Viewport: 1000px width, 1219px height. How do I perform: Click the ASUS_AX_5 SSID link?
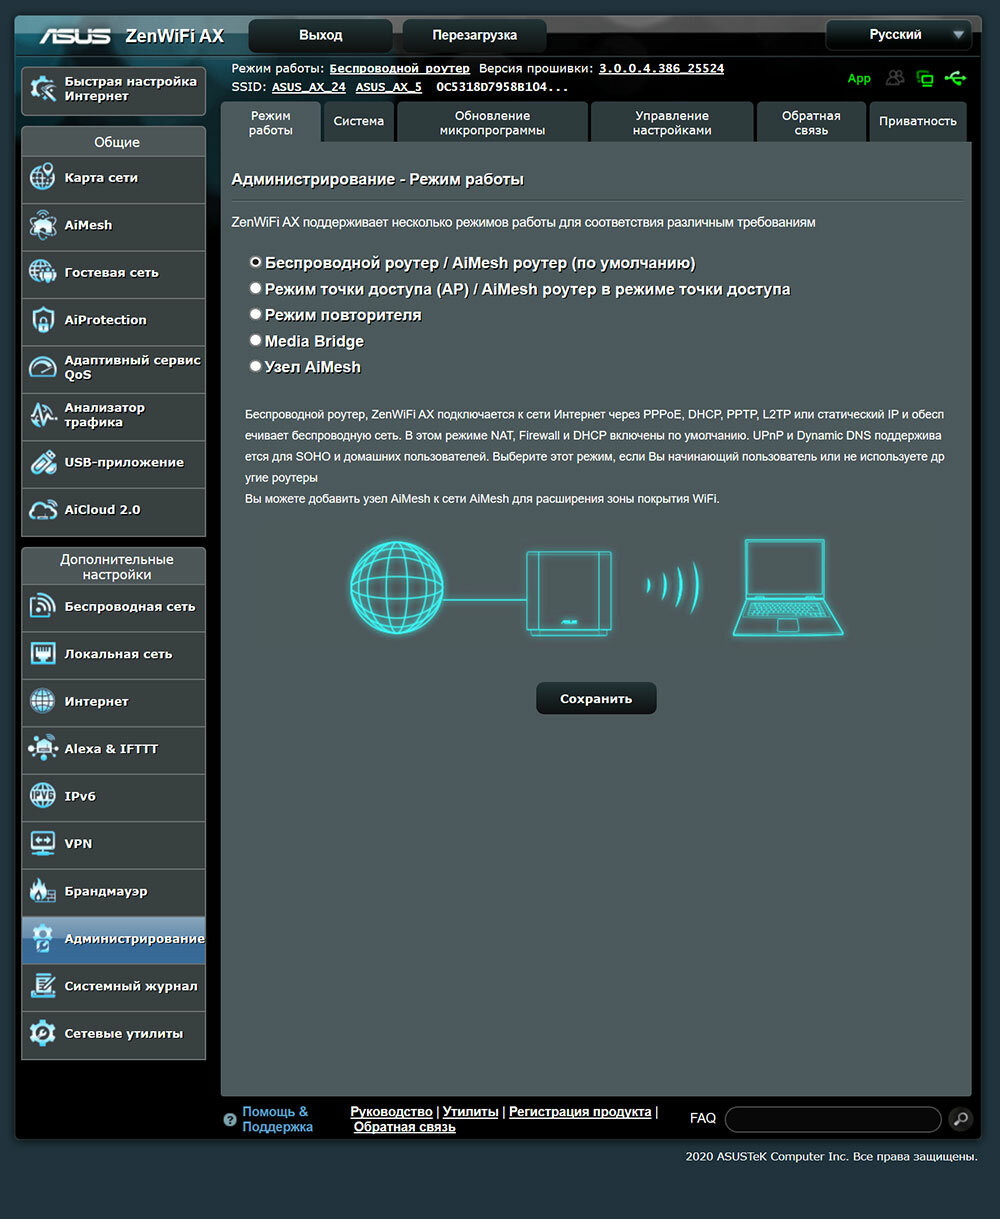coord(389,87)
